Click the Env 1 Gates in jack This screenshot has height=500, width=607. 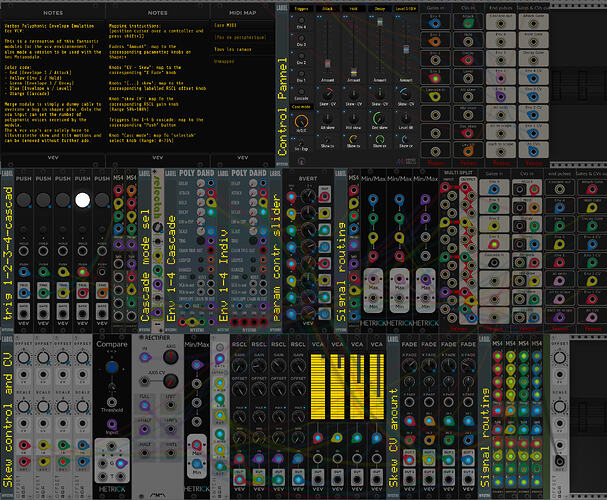435,78
